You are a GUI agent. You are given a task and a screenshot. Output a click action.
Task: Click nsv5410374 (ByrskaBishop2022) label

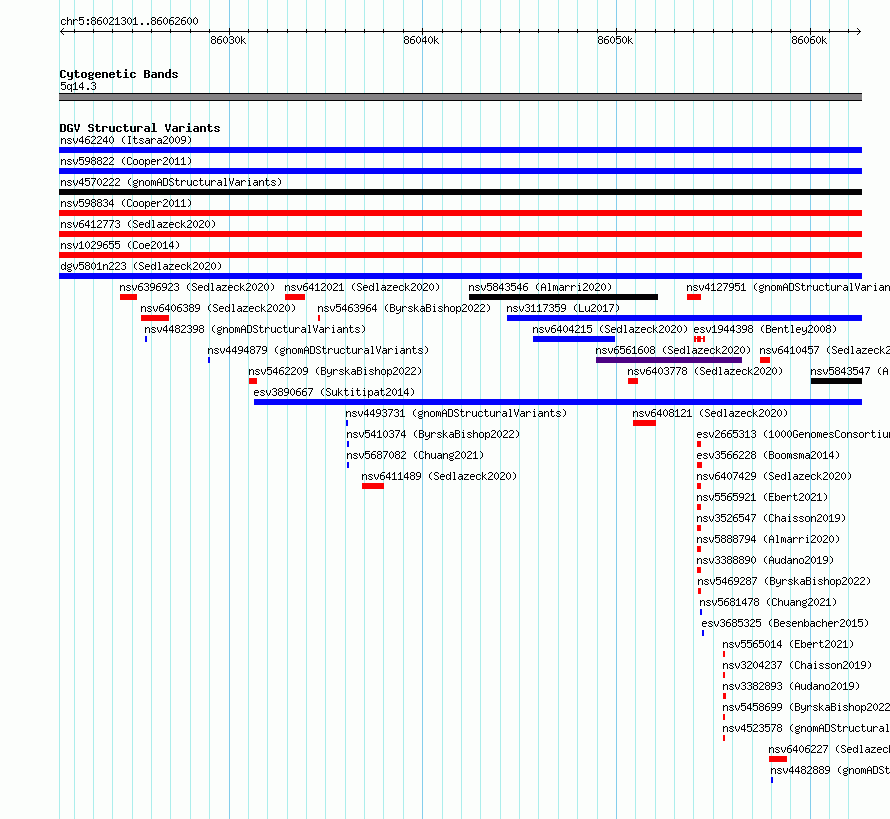pos(433,434)
